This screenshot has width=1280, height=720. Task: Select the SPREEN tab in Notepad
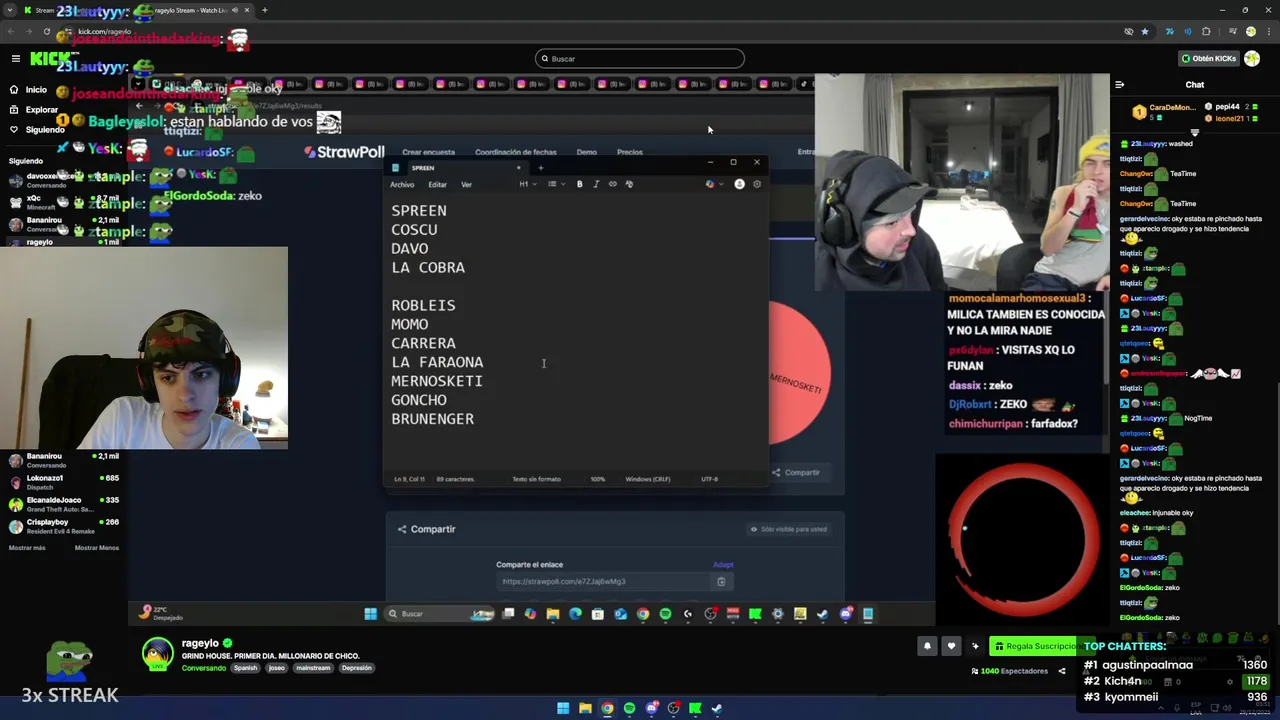pos(455,168)
